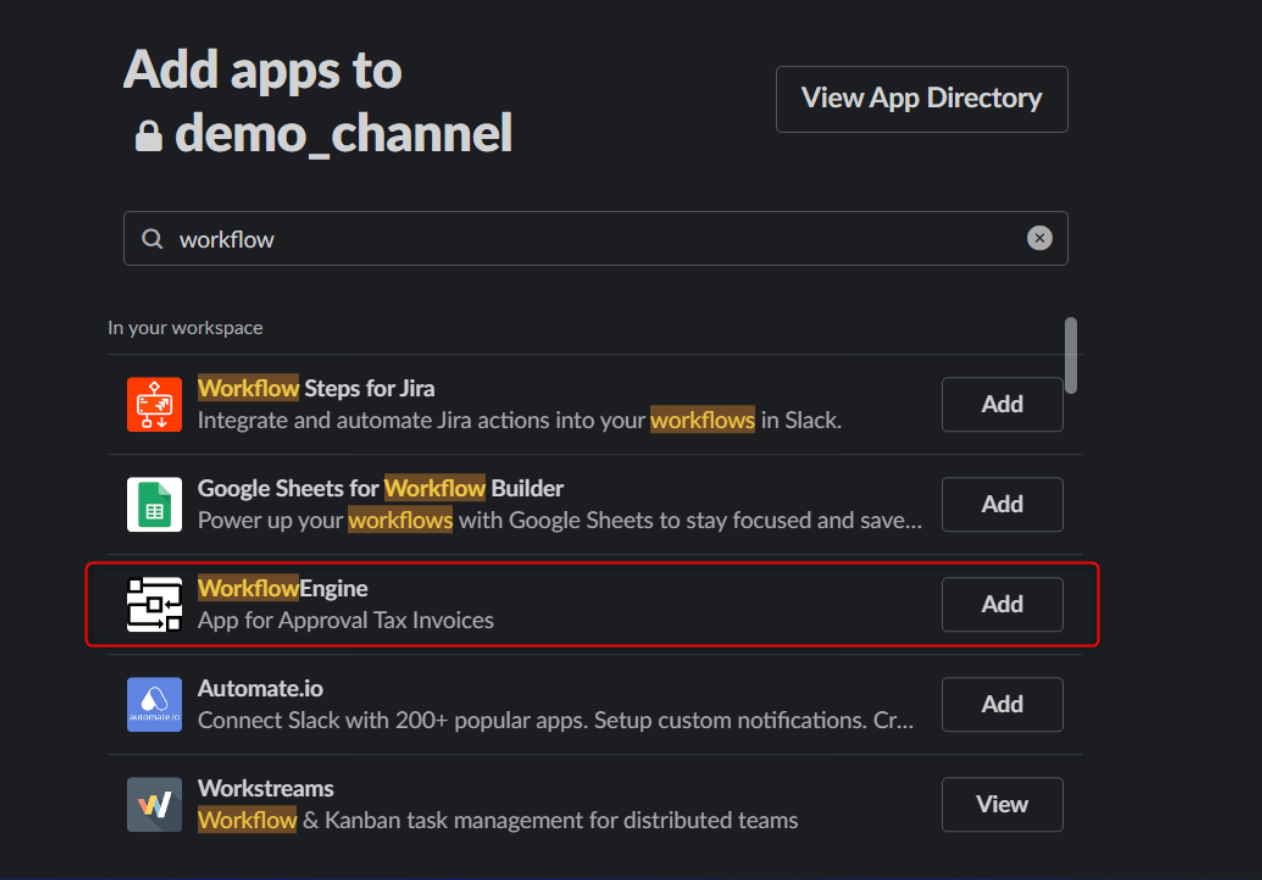Click the Automate.io app icon
Image resolution: width=1262 pixels, height=880 pixels.
154,704
